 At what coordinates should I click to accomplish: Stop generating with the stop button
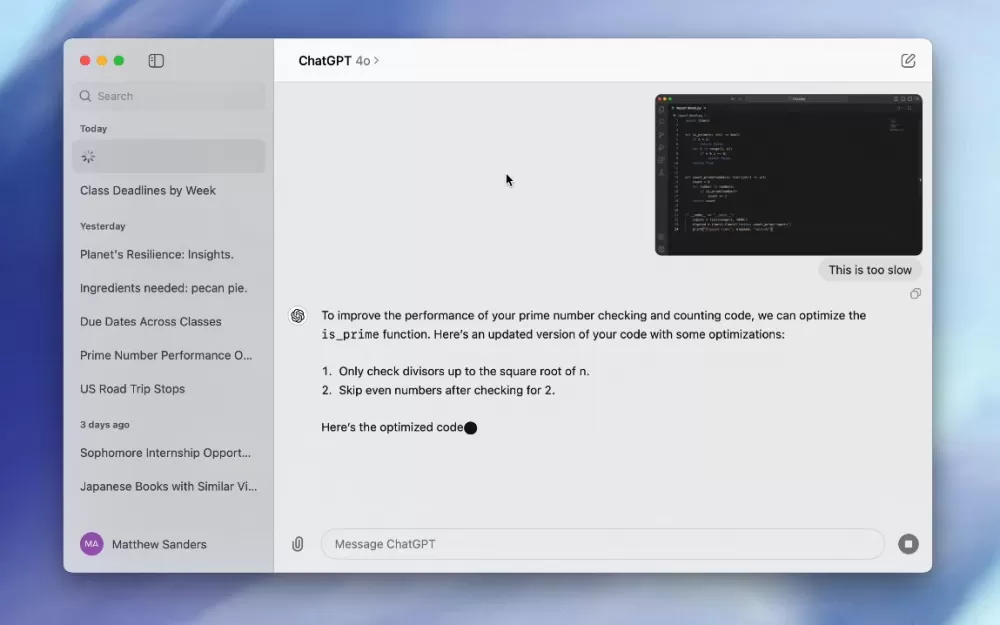(x=908, y=544)
